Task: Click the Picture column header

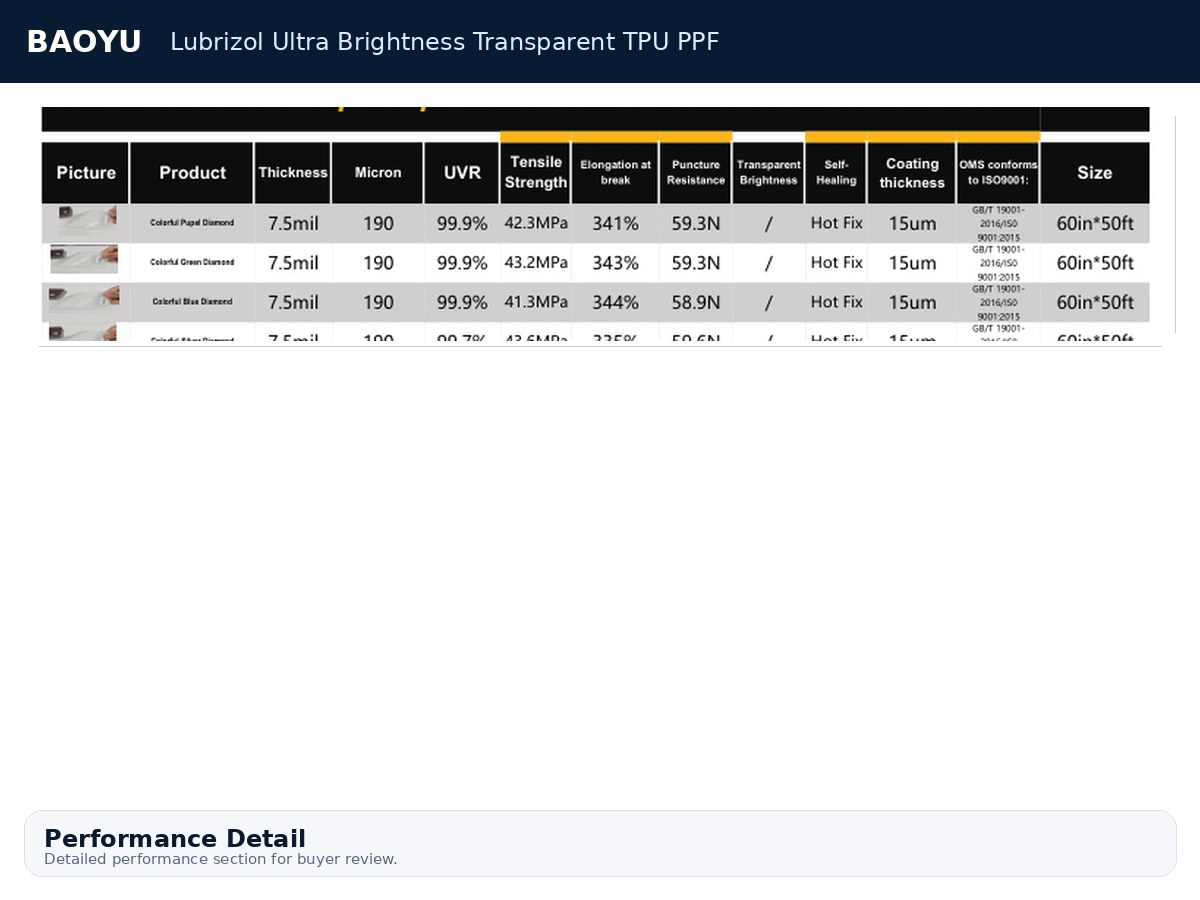Action: [x=86, y=173]
